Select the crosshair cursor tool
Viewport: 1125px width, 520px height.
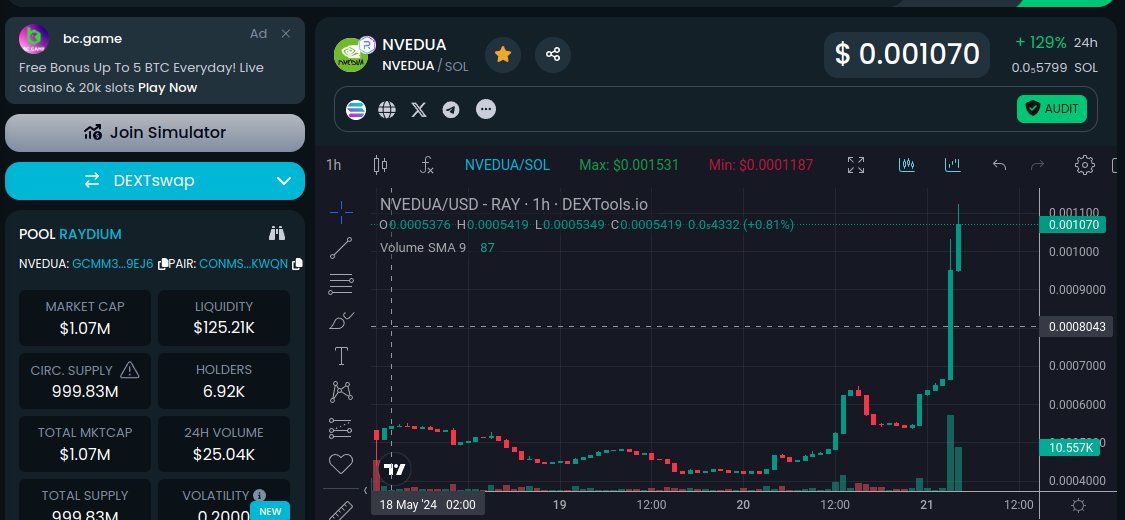point(342,211)
